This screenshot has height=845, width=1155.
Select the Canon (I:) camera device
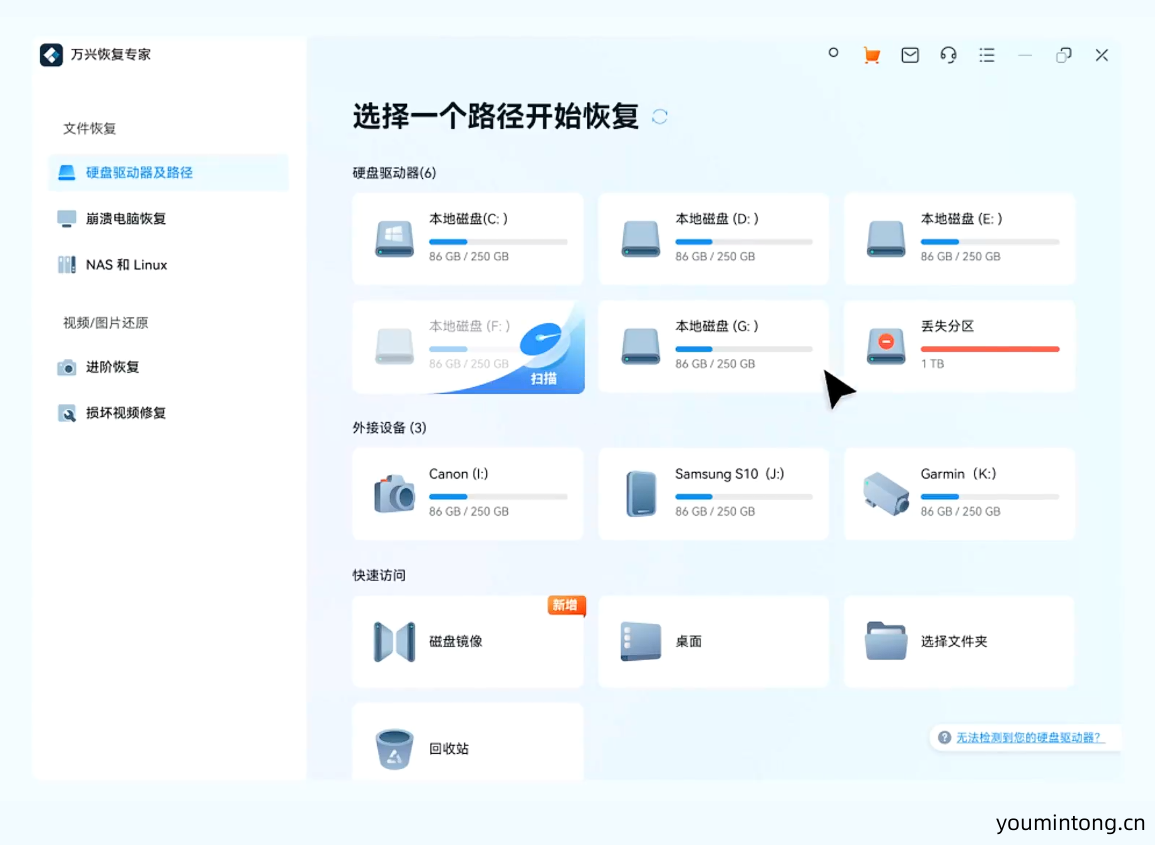point(468,494)
